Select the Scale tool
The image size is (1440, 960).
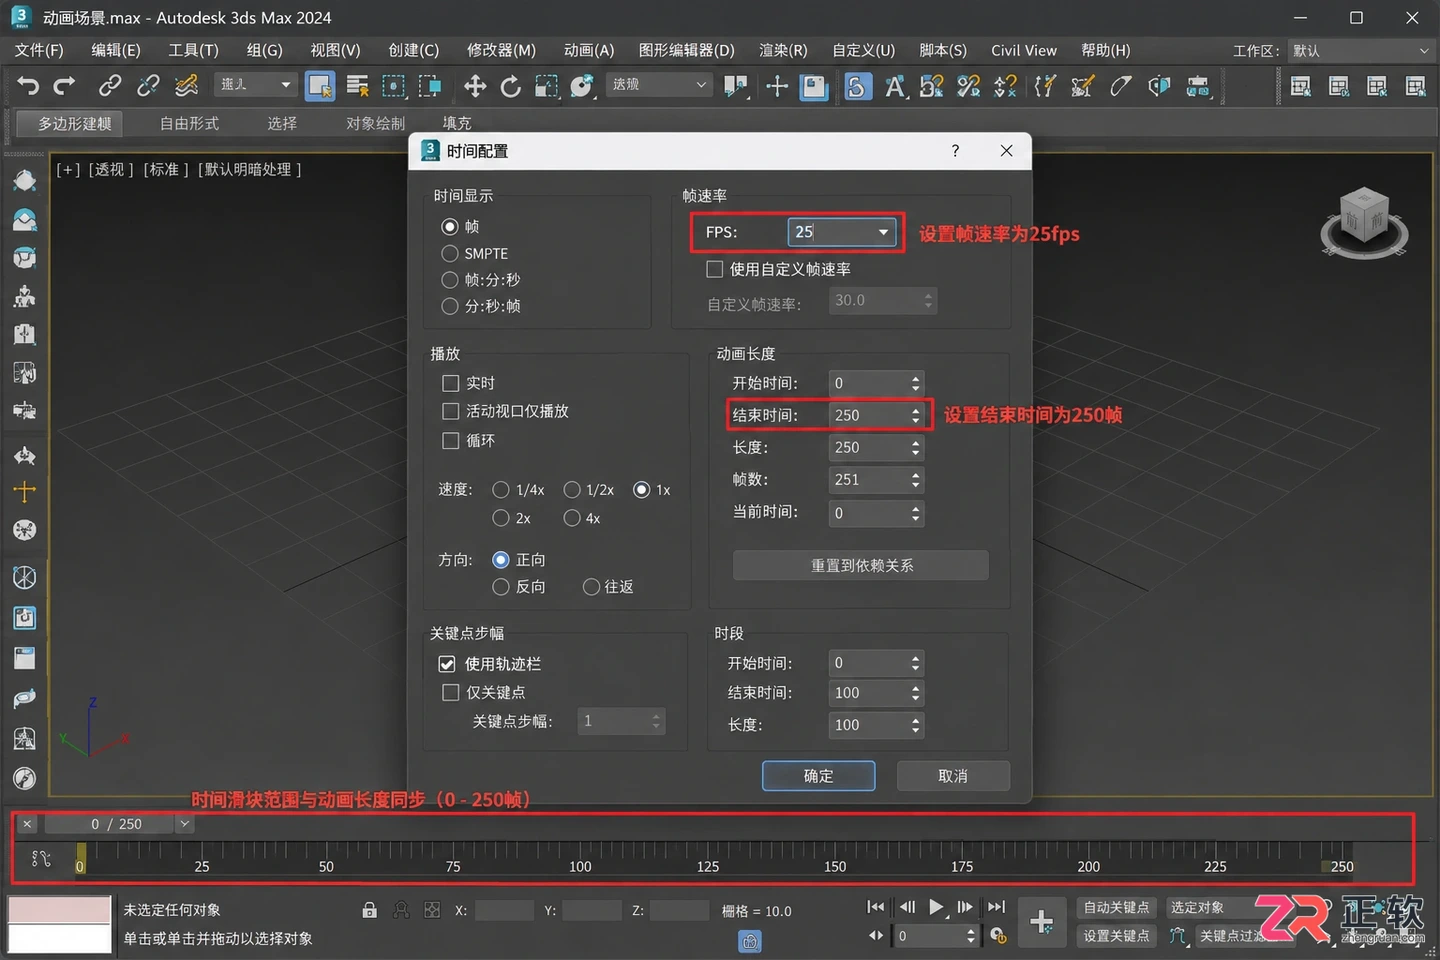[547, 87]
